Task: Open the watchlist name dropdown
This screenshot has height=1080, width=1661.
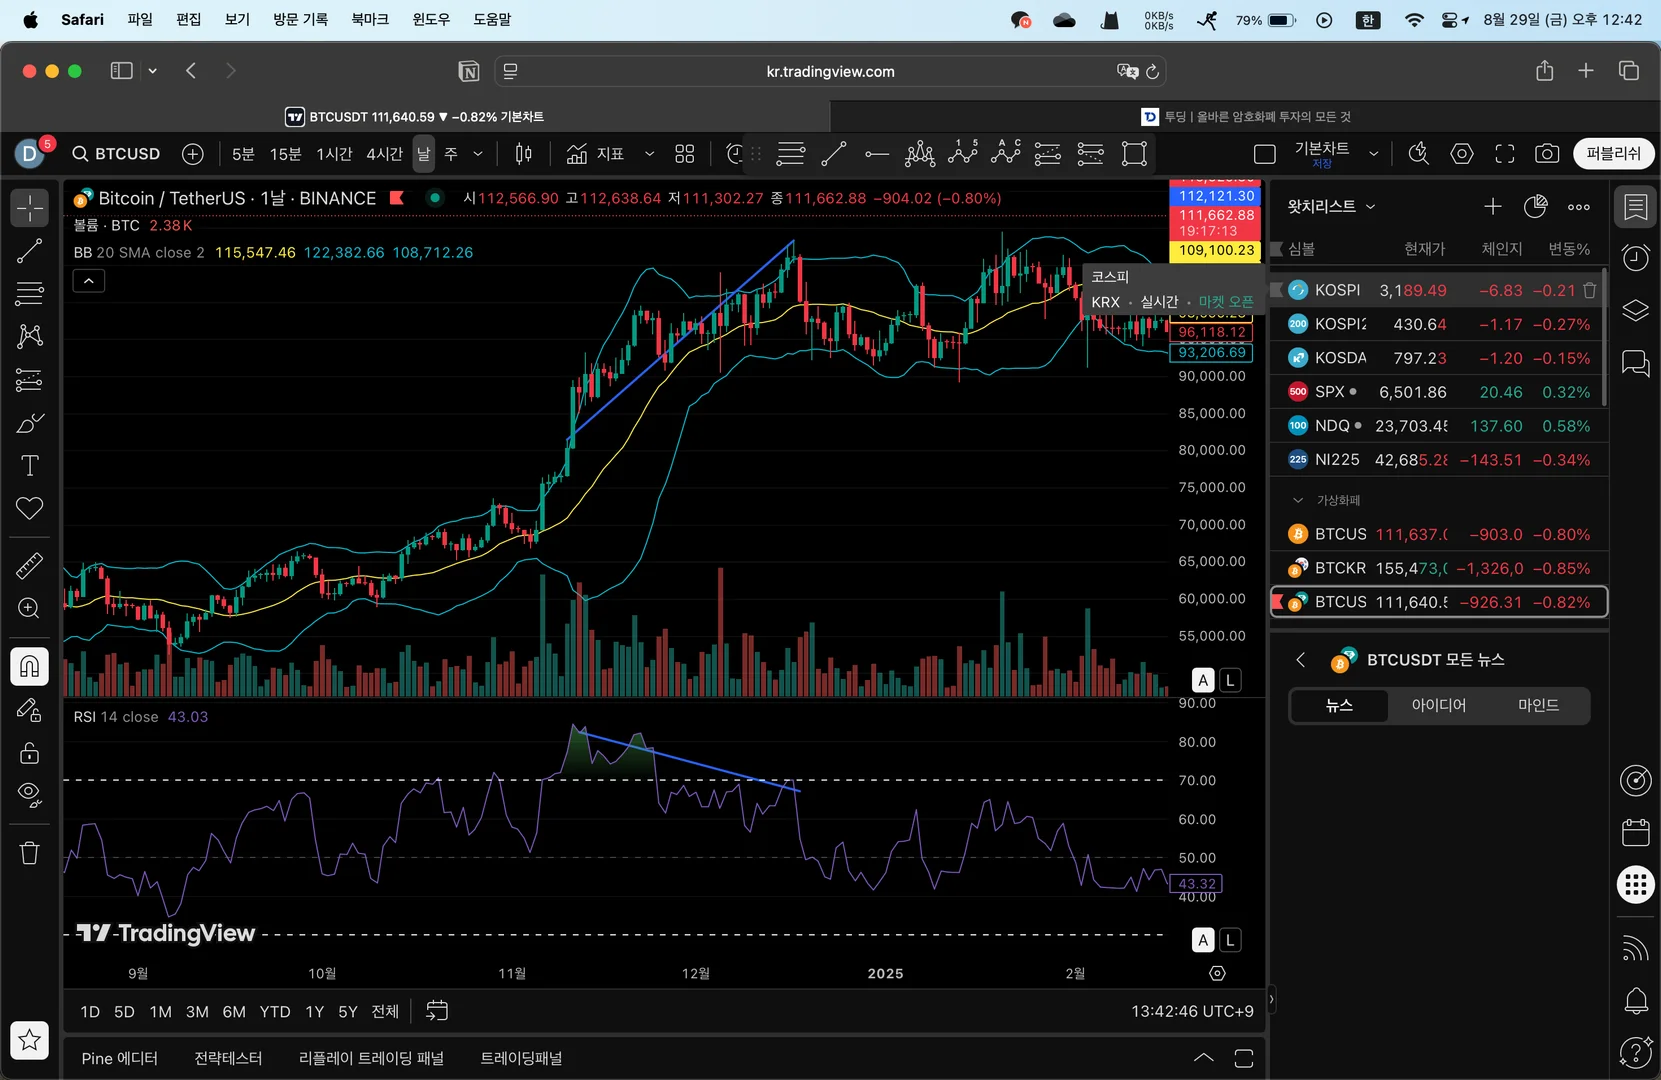Action: (1331, 206)
